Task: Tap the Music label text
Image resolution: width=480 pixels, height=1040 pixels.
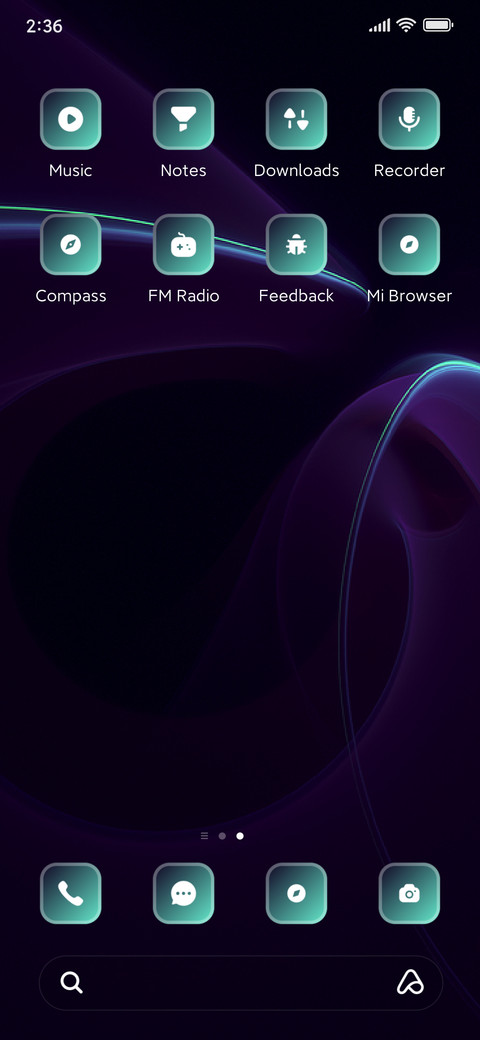Action: click(x=70, y=170)
